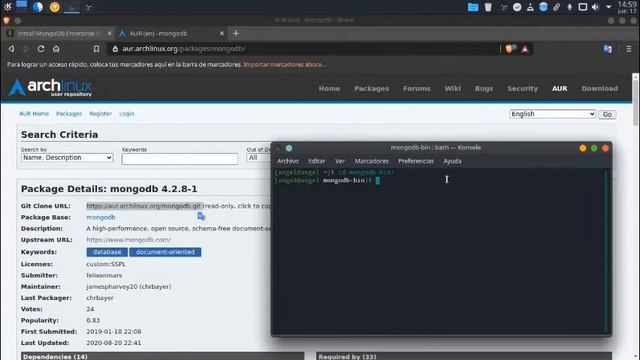Viewport: 640px width, 360px height.
Task: Open Search by Name, Description dropdown
Action: (67, 158)
